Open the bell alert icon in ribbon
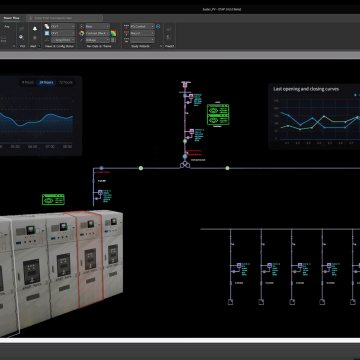 point(35,29)
